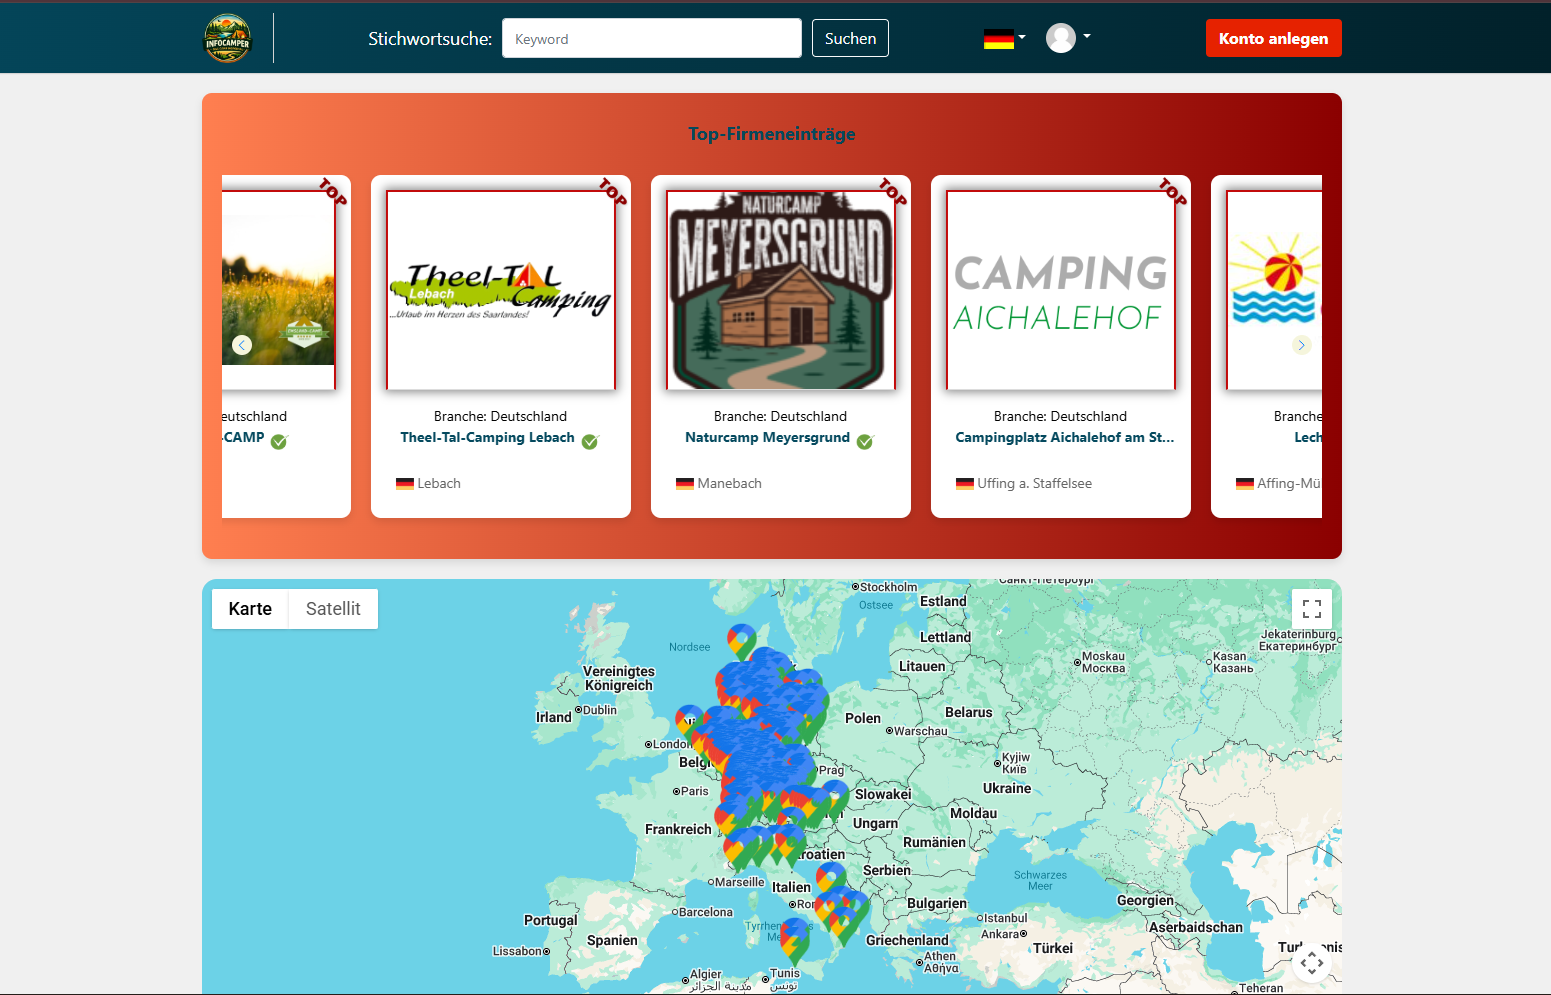
Task: Open the Infocamper logo home link
Action: point(228,38)
